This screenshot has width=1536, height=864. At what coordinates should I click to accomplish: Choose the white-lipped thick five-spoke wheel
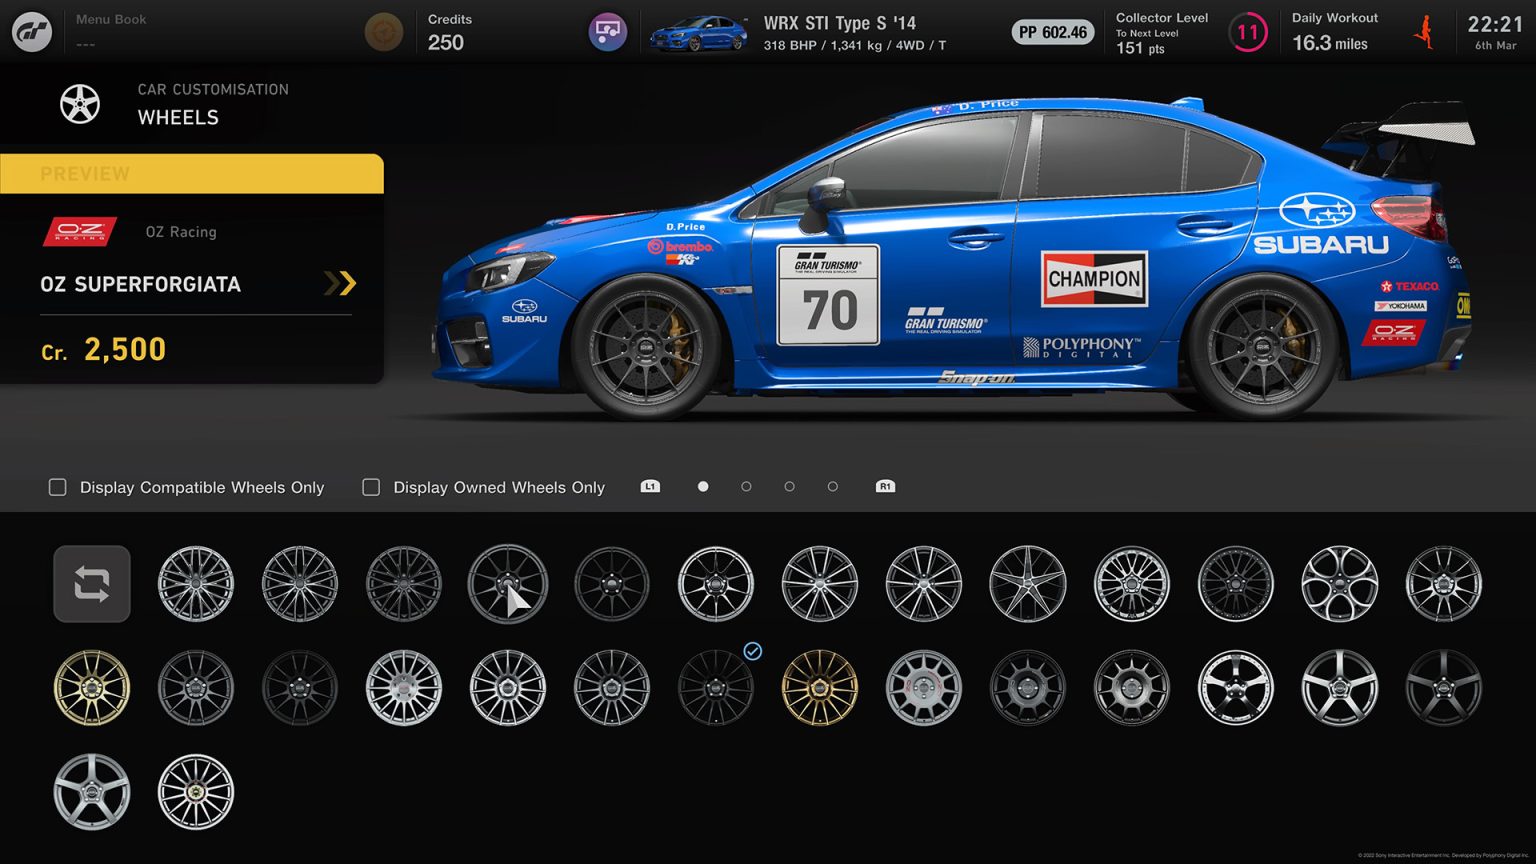coord(1236,688)
